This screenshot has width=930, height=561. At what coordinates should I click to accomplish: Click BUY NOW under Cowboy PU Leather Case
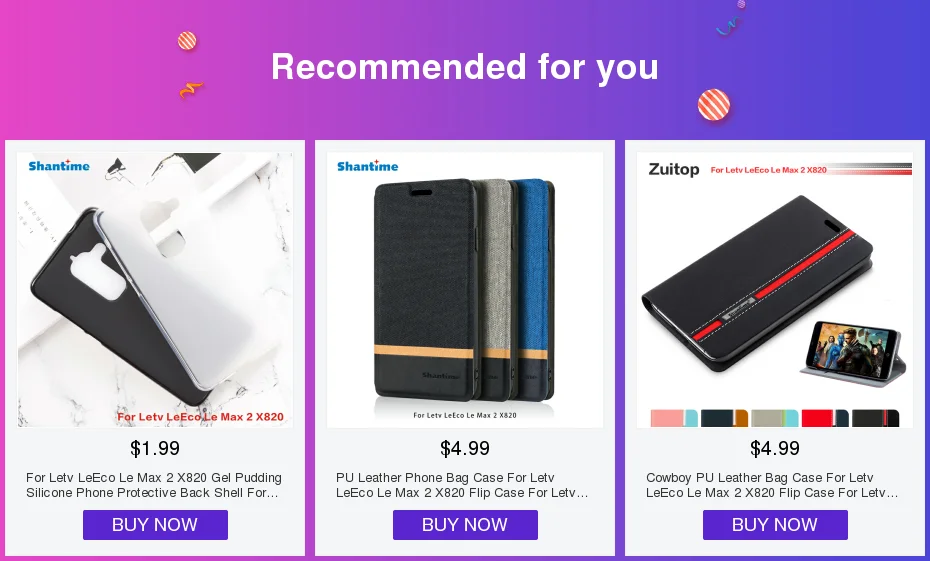[x=775, y=525]
